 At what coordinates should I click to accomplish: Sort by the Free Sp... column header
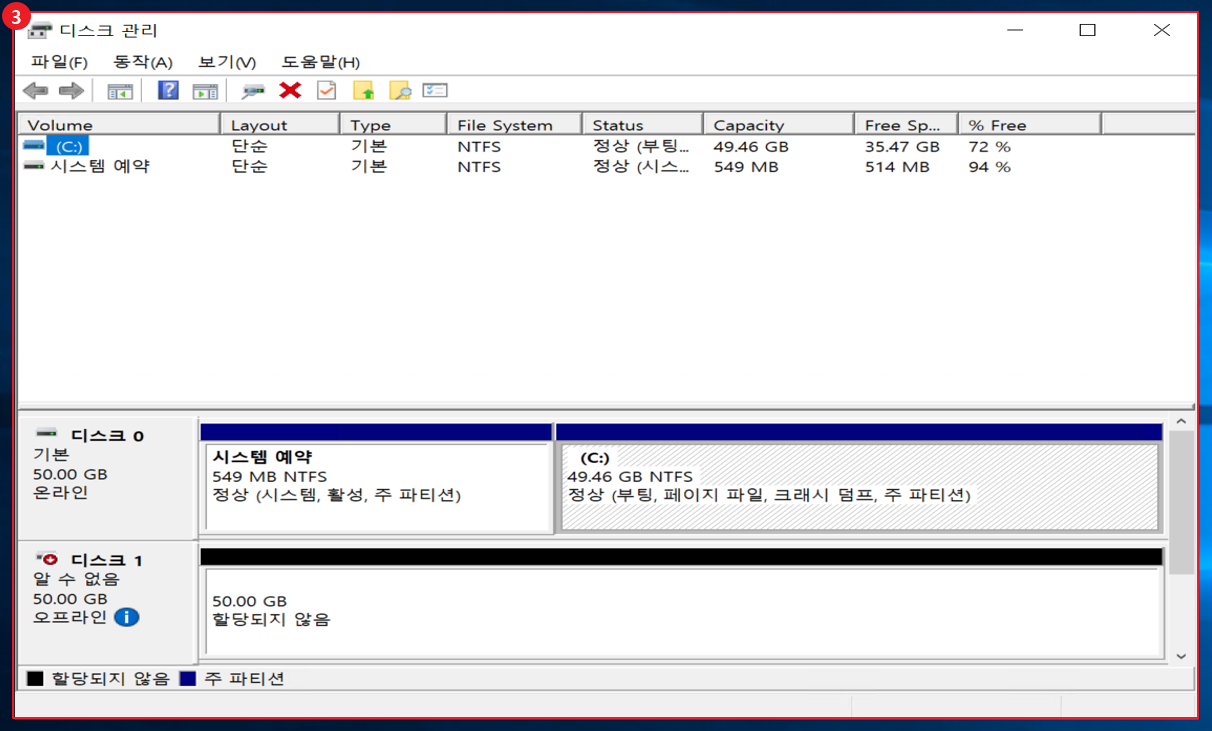pos(906,125)
